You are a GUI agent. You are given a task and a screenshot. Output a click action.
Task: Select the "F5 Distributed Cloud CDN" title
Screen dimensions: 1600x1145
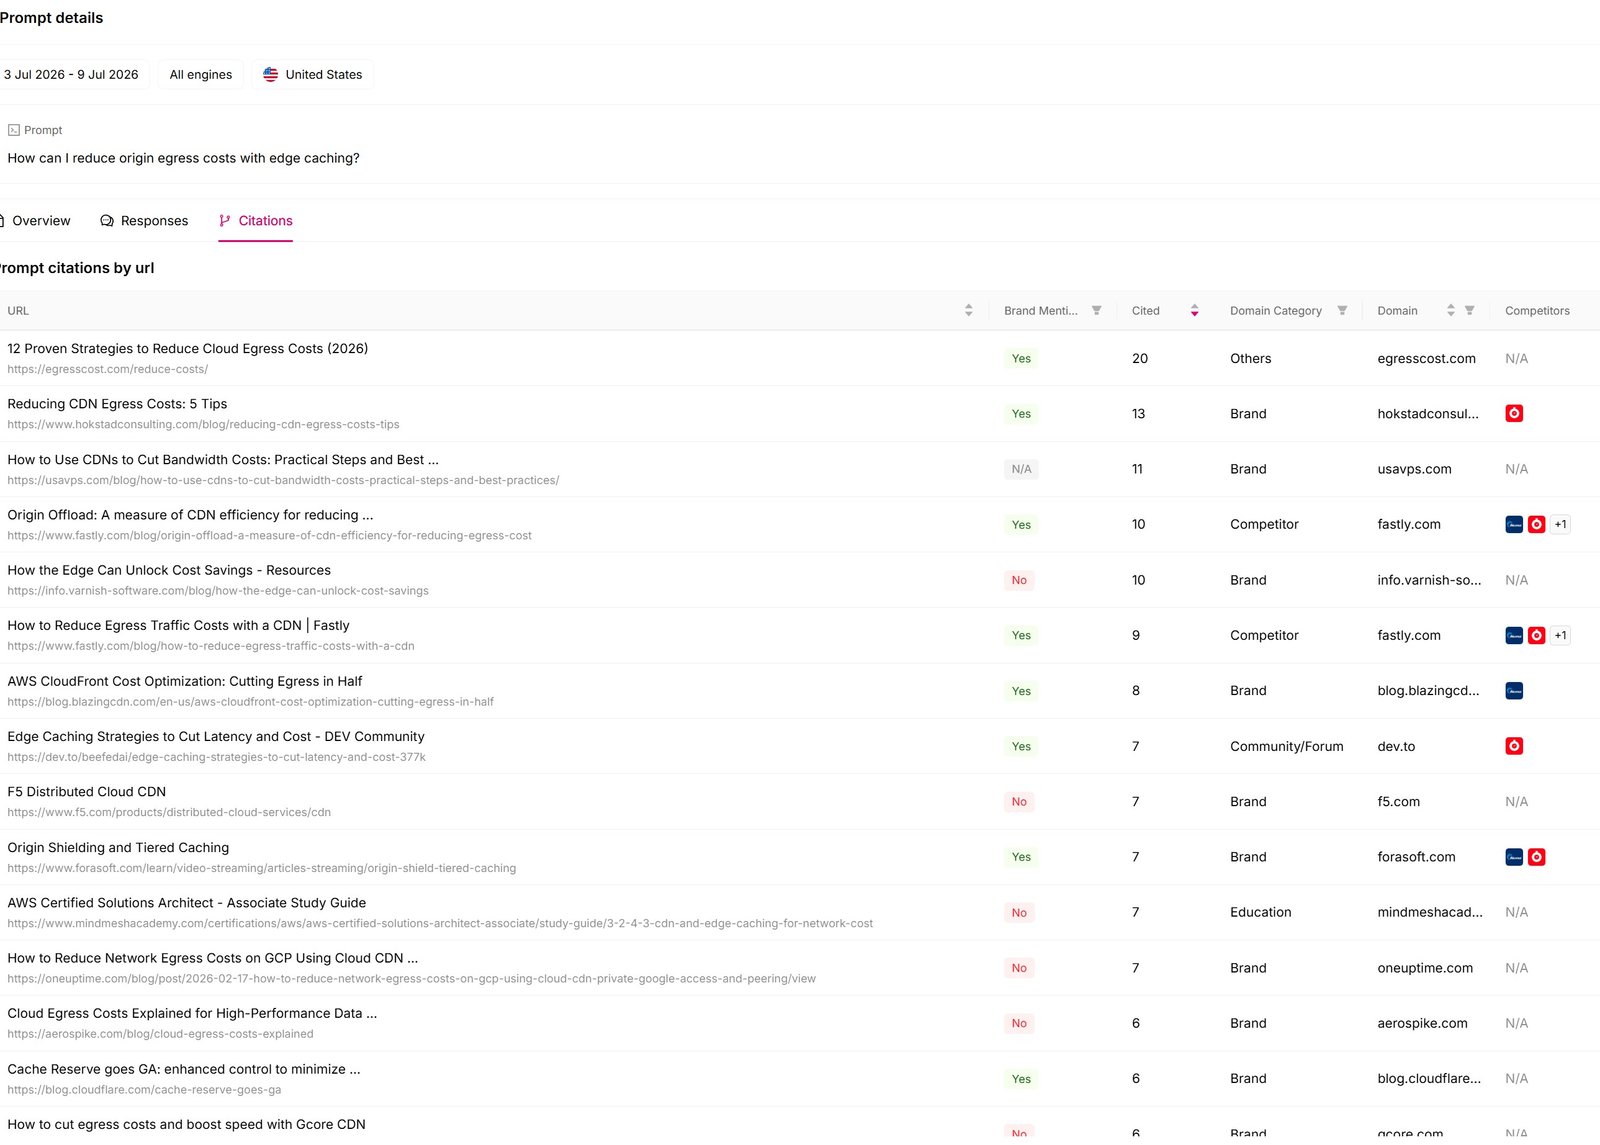87,792
